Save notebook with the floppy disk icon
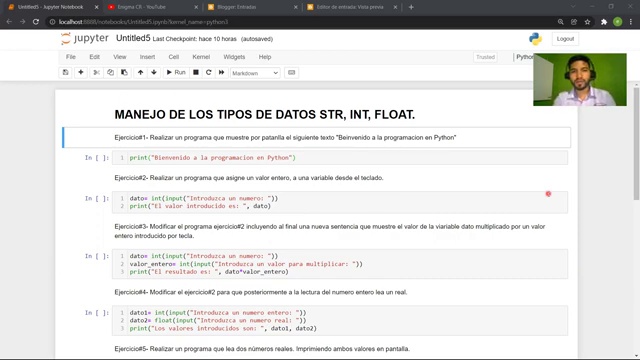The height and width of the screenshot is (360, 640). (x=65, y=73)
